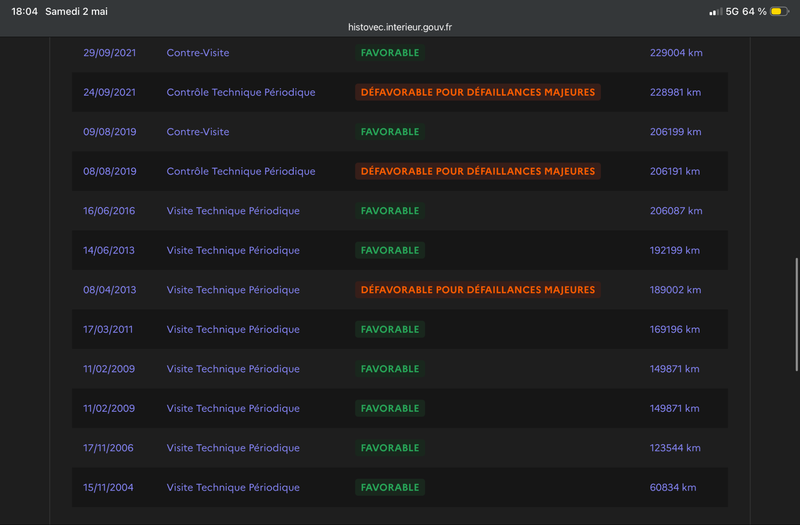This screenshot has width=800, height=525.
Task: Tap the battery icon in status bar
Action: click(x=779, y=11)
